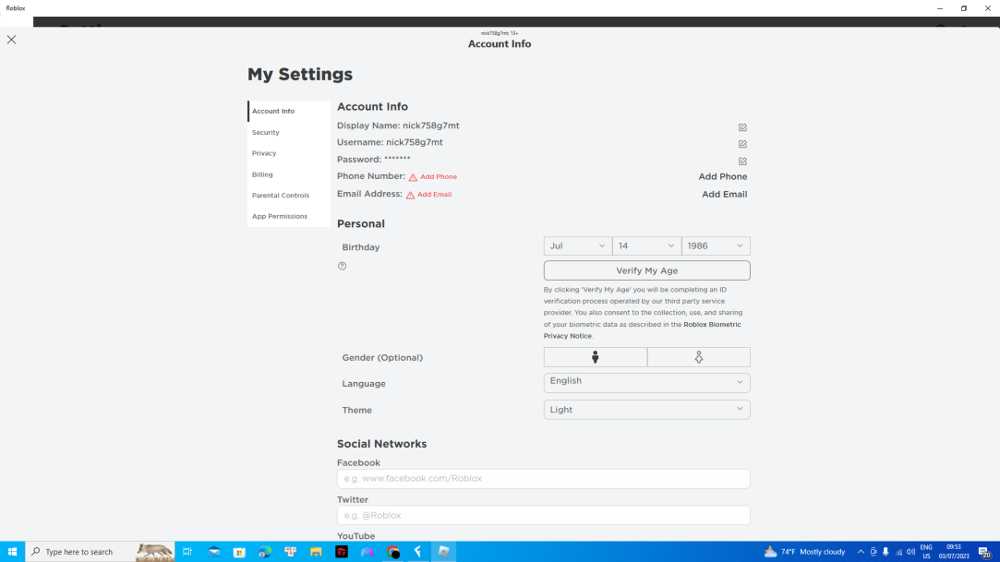Open the taskbar clock and date

coord(953,552)
